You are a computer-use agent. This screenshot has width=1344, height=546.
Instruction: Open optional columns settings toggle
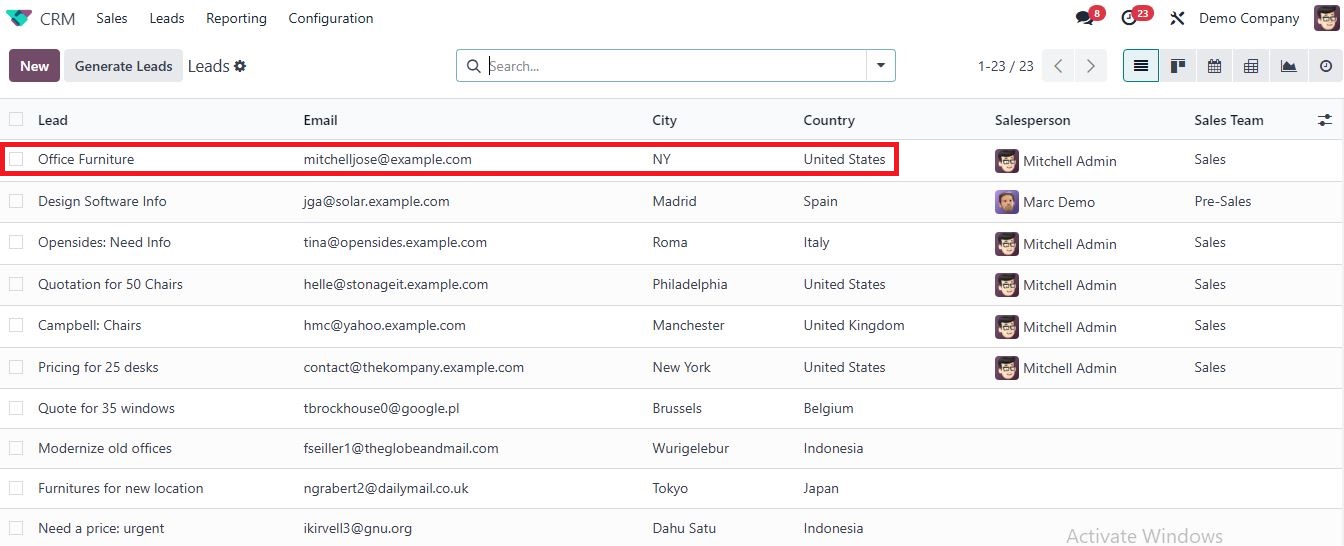(1324, 120)
